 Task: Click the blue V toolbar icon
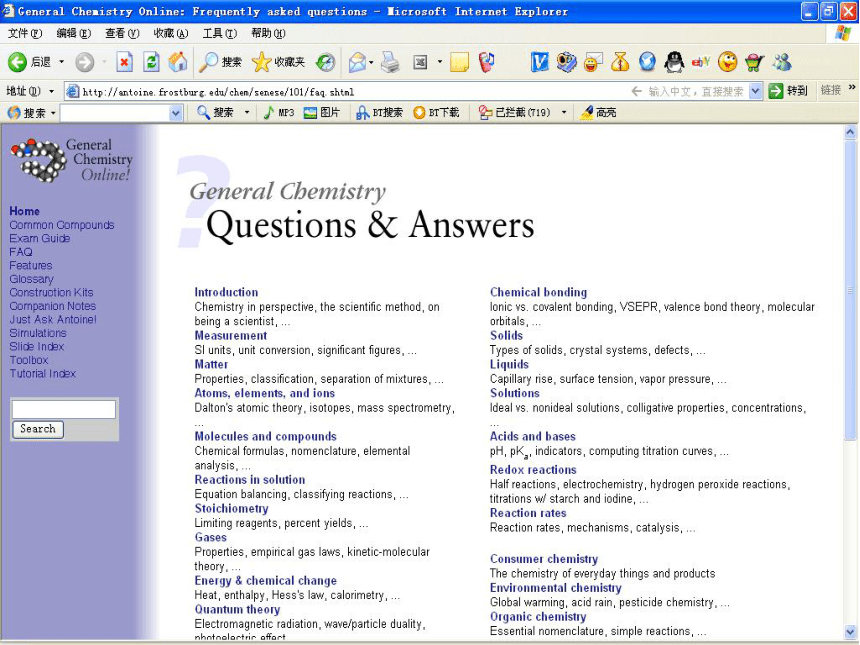[x=540, y=62]
